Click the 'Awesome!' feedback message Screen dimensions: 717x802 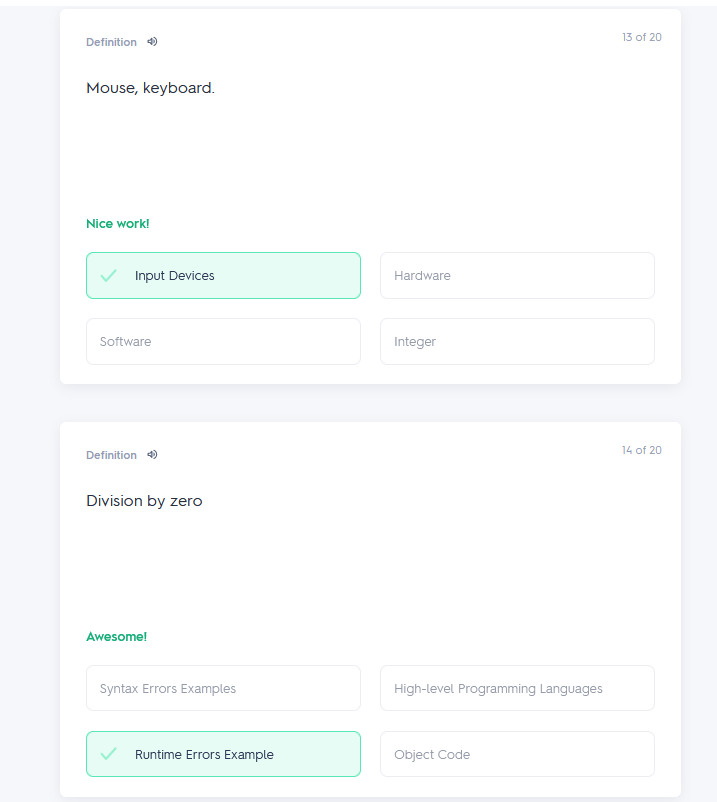pyautogui.click(x=117, y=637)
